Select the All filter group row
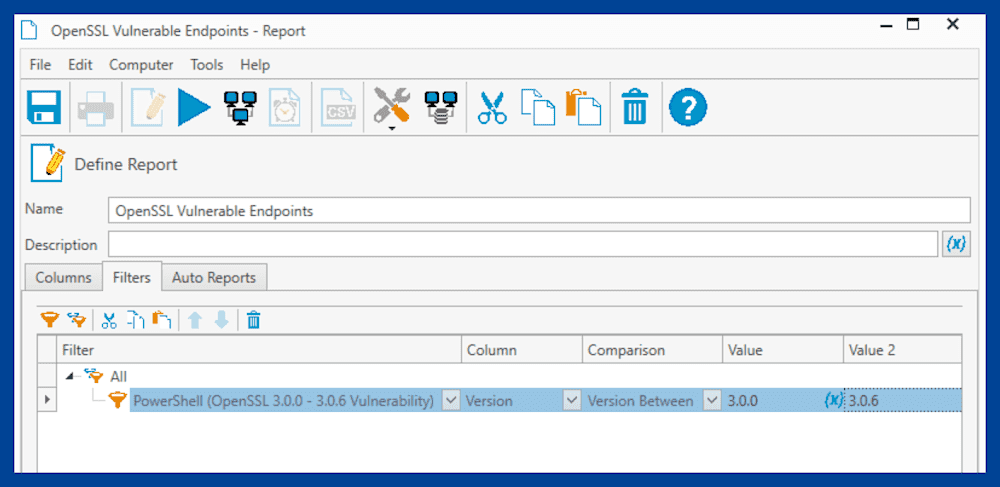 click(510, 376)
